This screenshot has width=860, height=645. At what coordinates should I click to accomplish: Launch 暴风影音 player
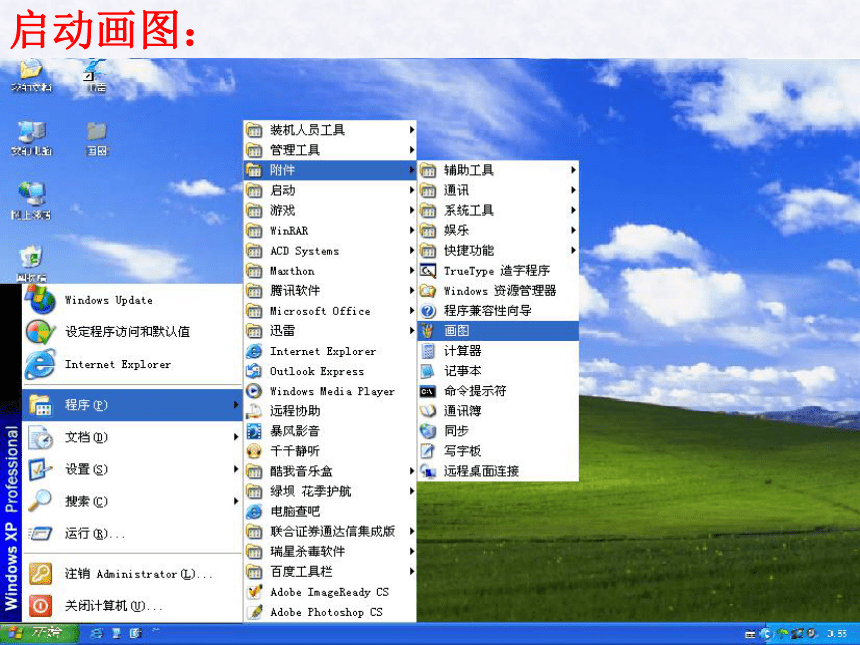pyautogui.click(x=330, y=431)
